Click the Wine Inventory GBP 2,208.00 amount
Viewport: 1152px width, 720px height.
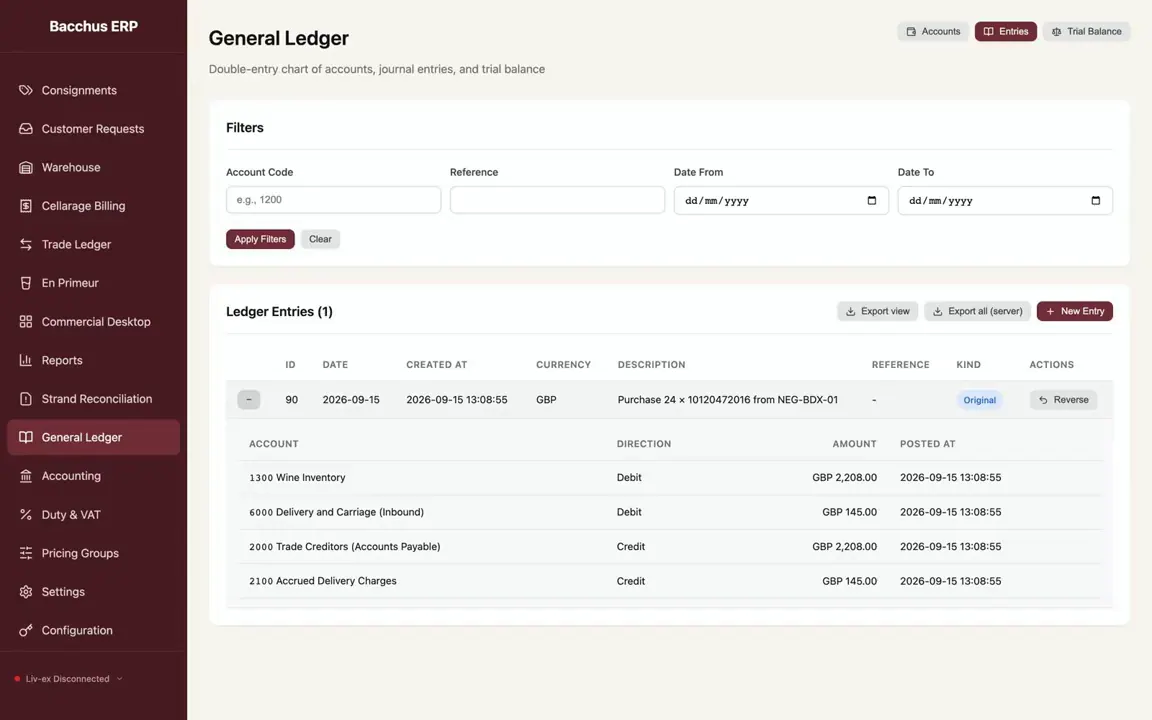(x=844, y=478)
